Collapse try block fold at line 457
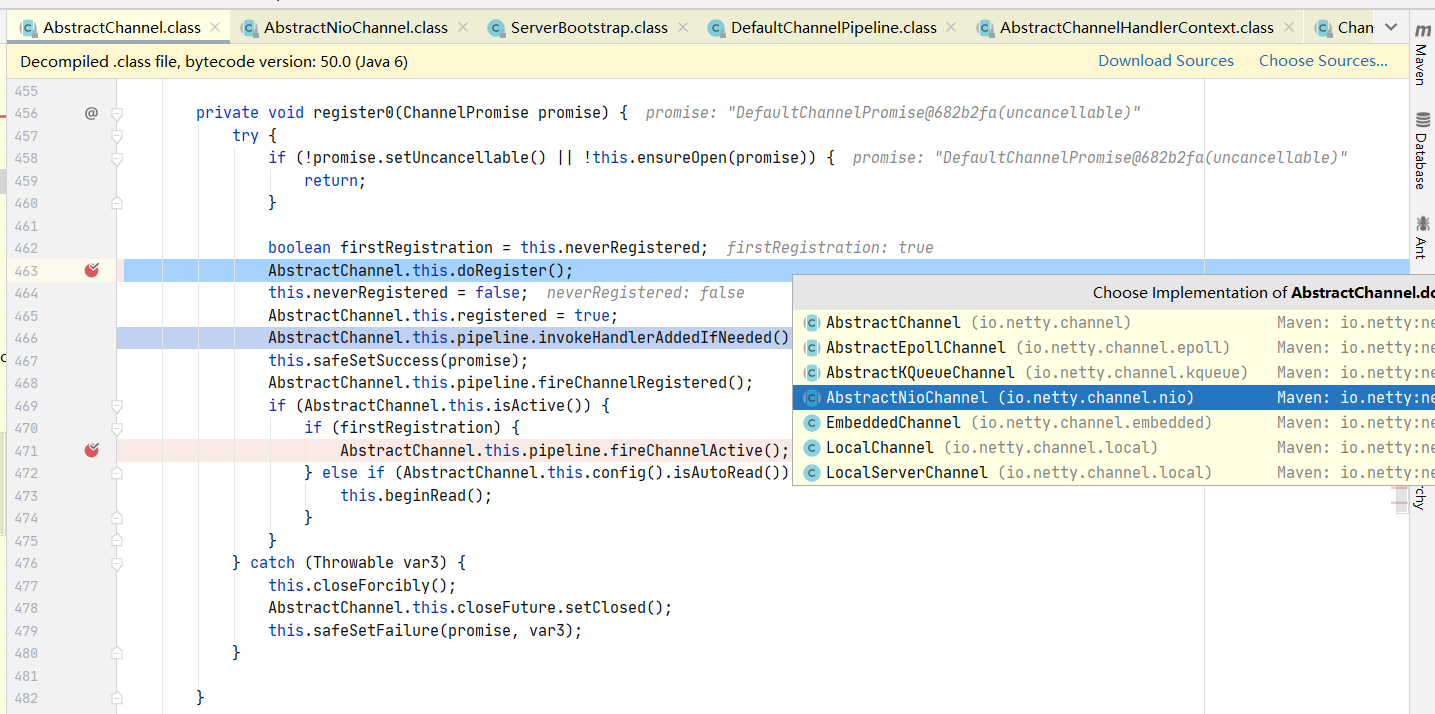Viewport: 1435px width, 714px height. click(x=117, y=135)
